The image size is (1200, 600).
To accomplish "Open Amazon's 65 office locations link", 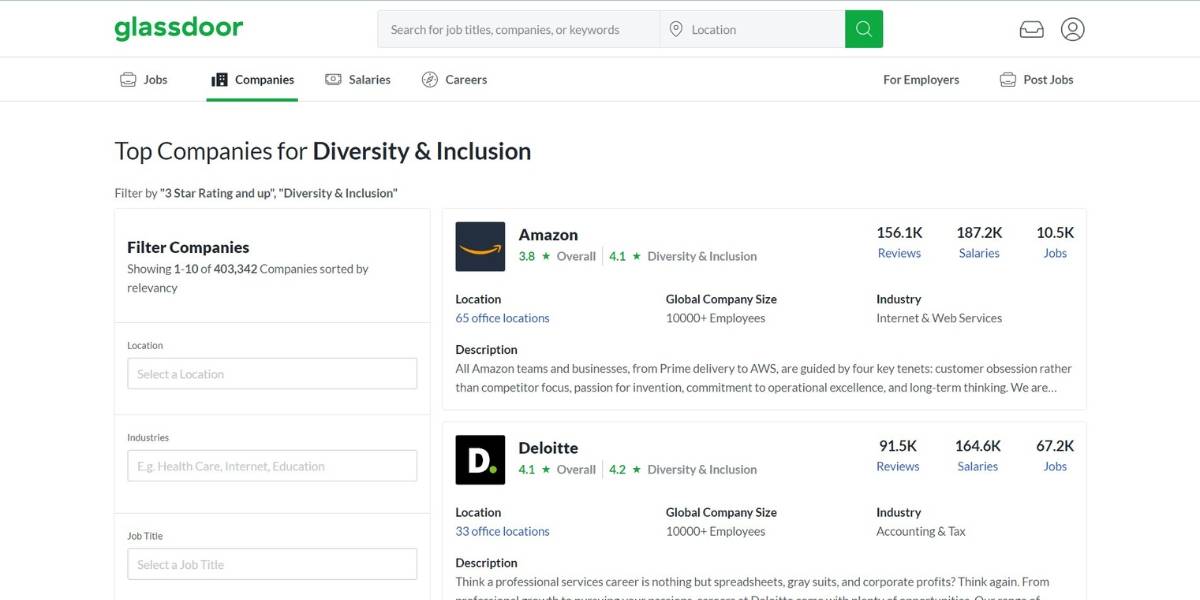I will click(502, 318).
